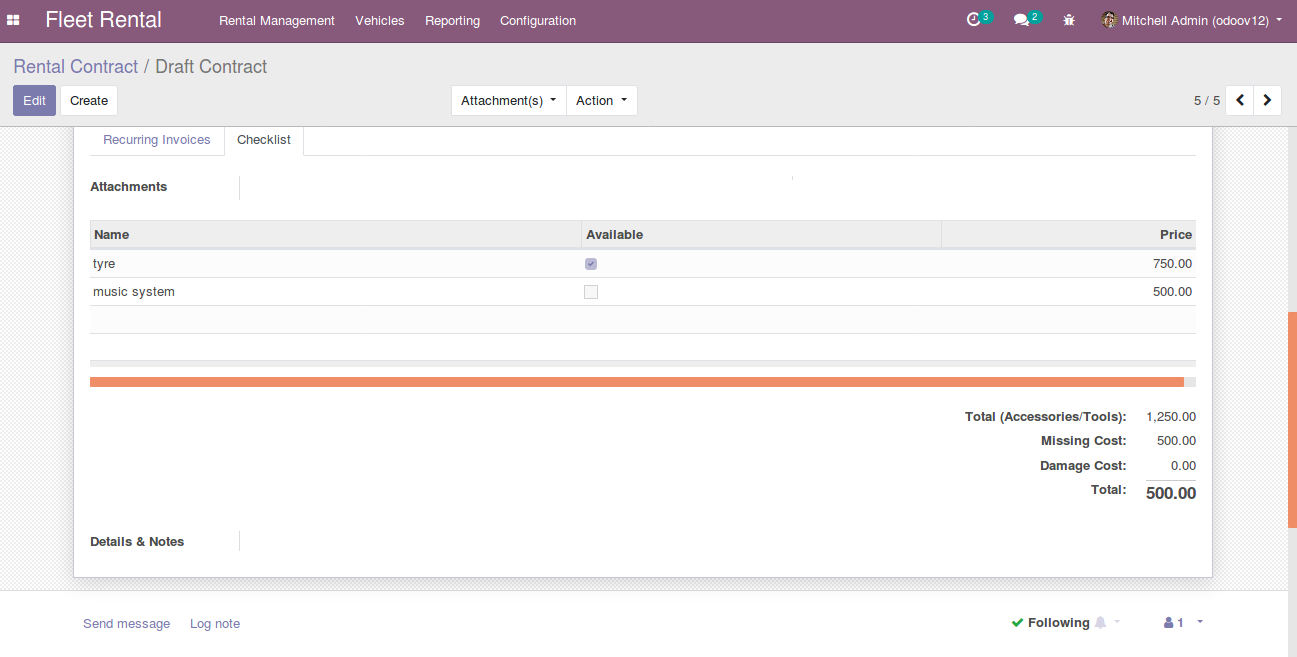Open Vehicles menu

click(380, 20)
